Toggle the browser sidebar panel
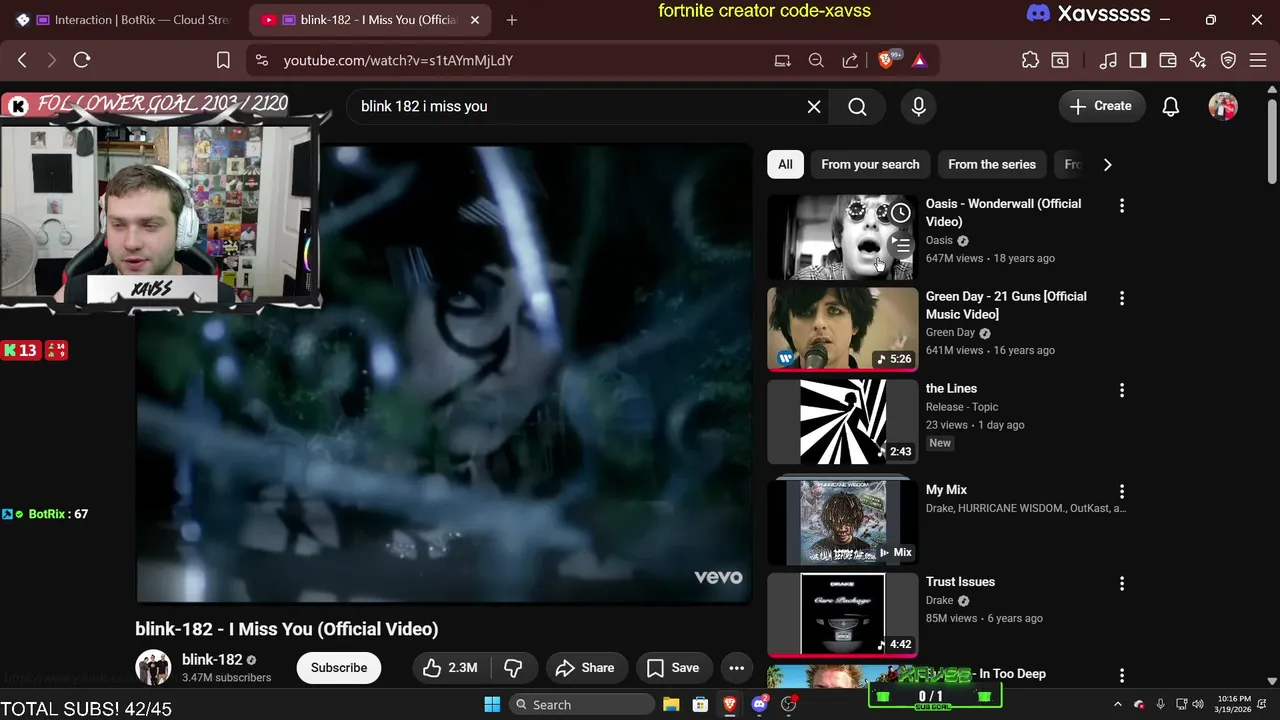1280x720 pixels. pyautogui.click(x=1138, y=60)
